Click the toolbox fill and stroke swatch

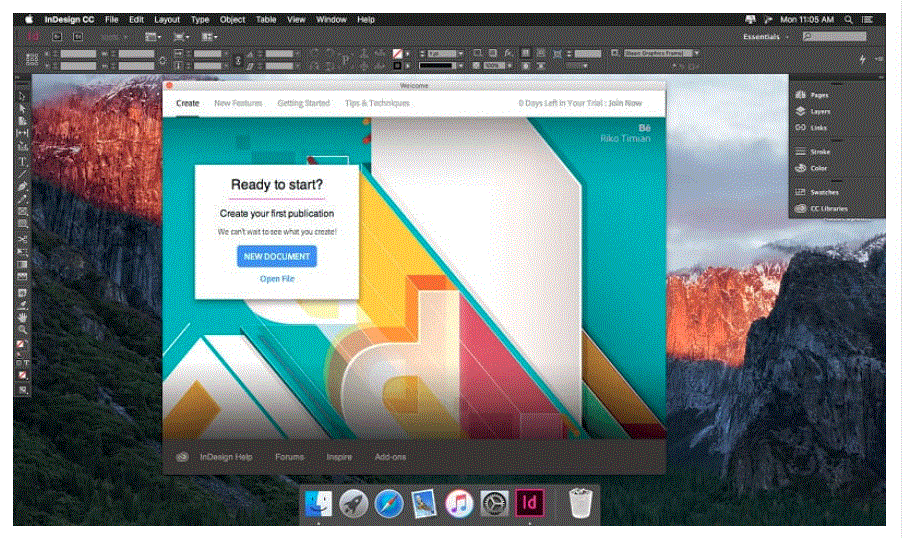[x=21, y=344]
